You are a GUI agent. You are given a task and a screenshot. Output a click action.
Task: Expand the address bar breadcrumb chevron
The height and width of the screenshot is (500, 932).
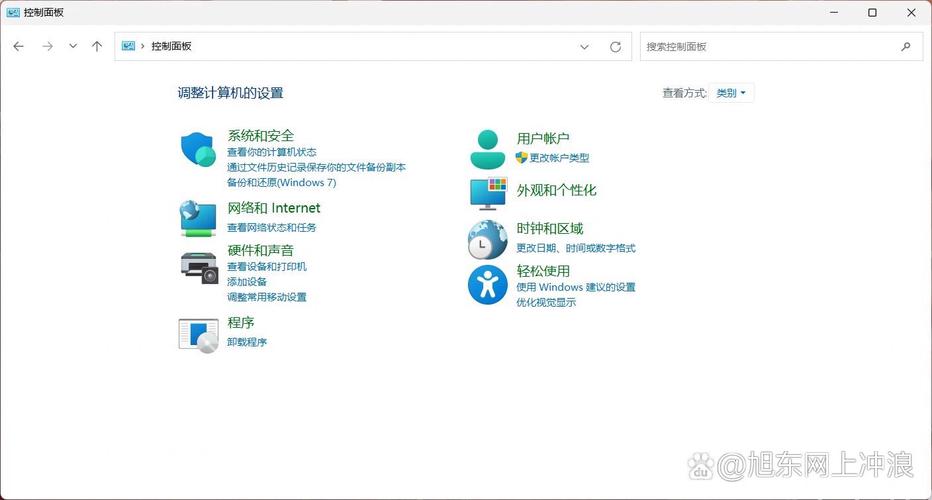pyautogui.click(x=143, y=46)
